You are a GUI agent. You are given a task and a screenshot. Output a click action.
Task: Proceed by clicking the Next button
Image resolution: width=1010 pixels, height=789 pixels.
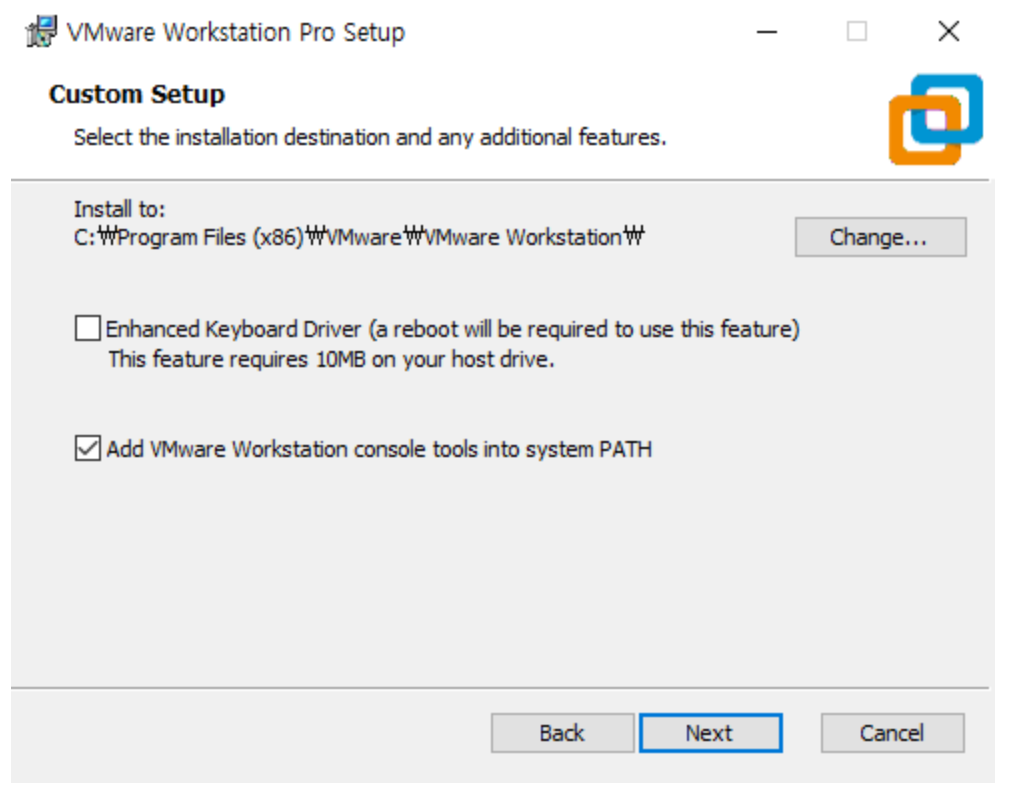tap(710, 733)
